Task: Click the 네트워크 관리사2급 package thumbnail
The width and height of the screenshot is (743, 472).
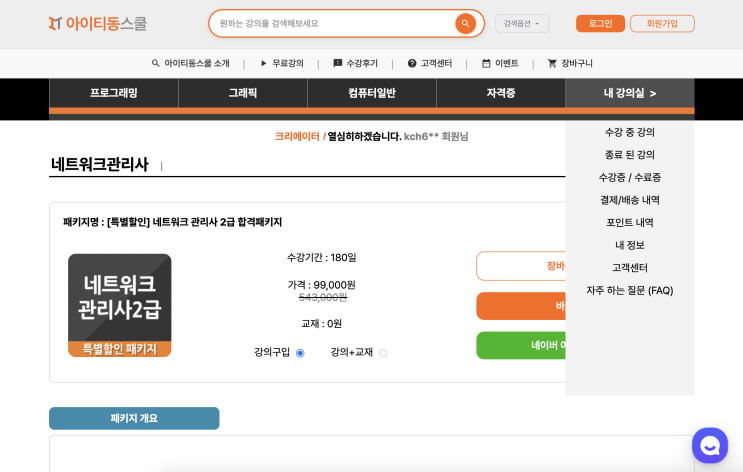Action: pos(119,305)
